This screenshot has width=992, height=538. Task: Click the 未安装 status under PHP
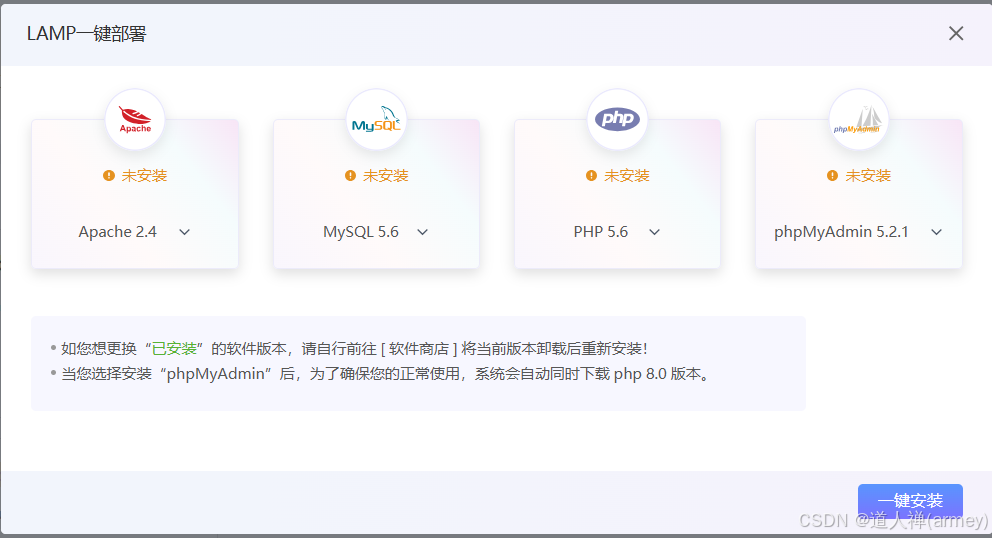[627, 175]
